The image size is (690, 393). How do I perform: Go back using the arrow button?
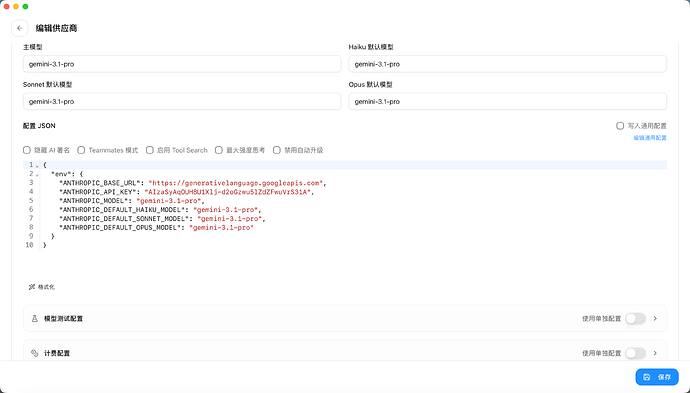(x=20, y=28)
